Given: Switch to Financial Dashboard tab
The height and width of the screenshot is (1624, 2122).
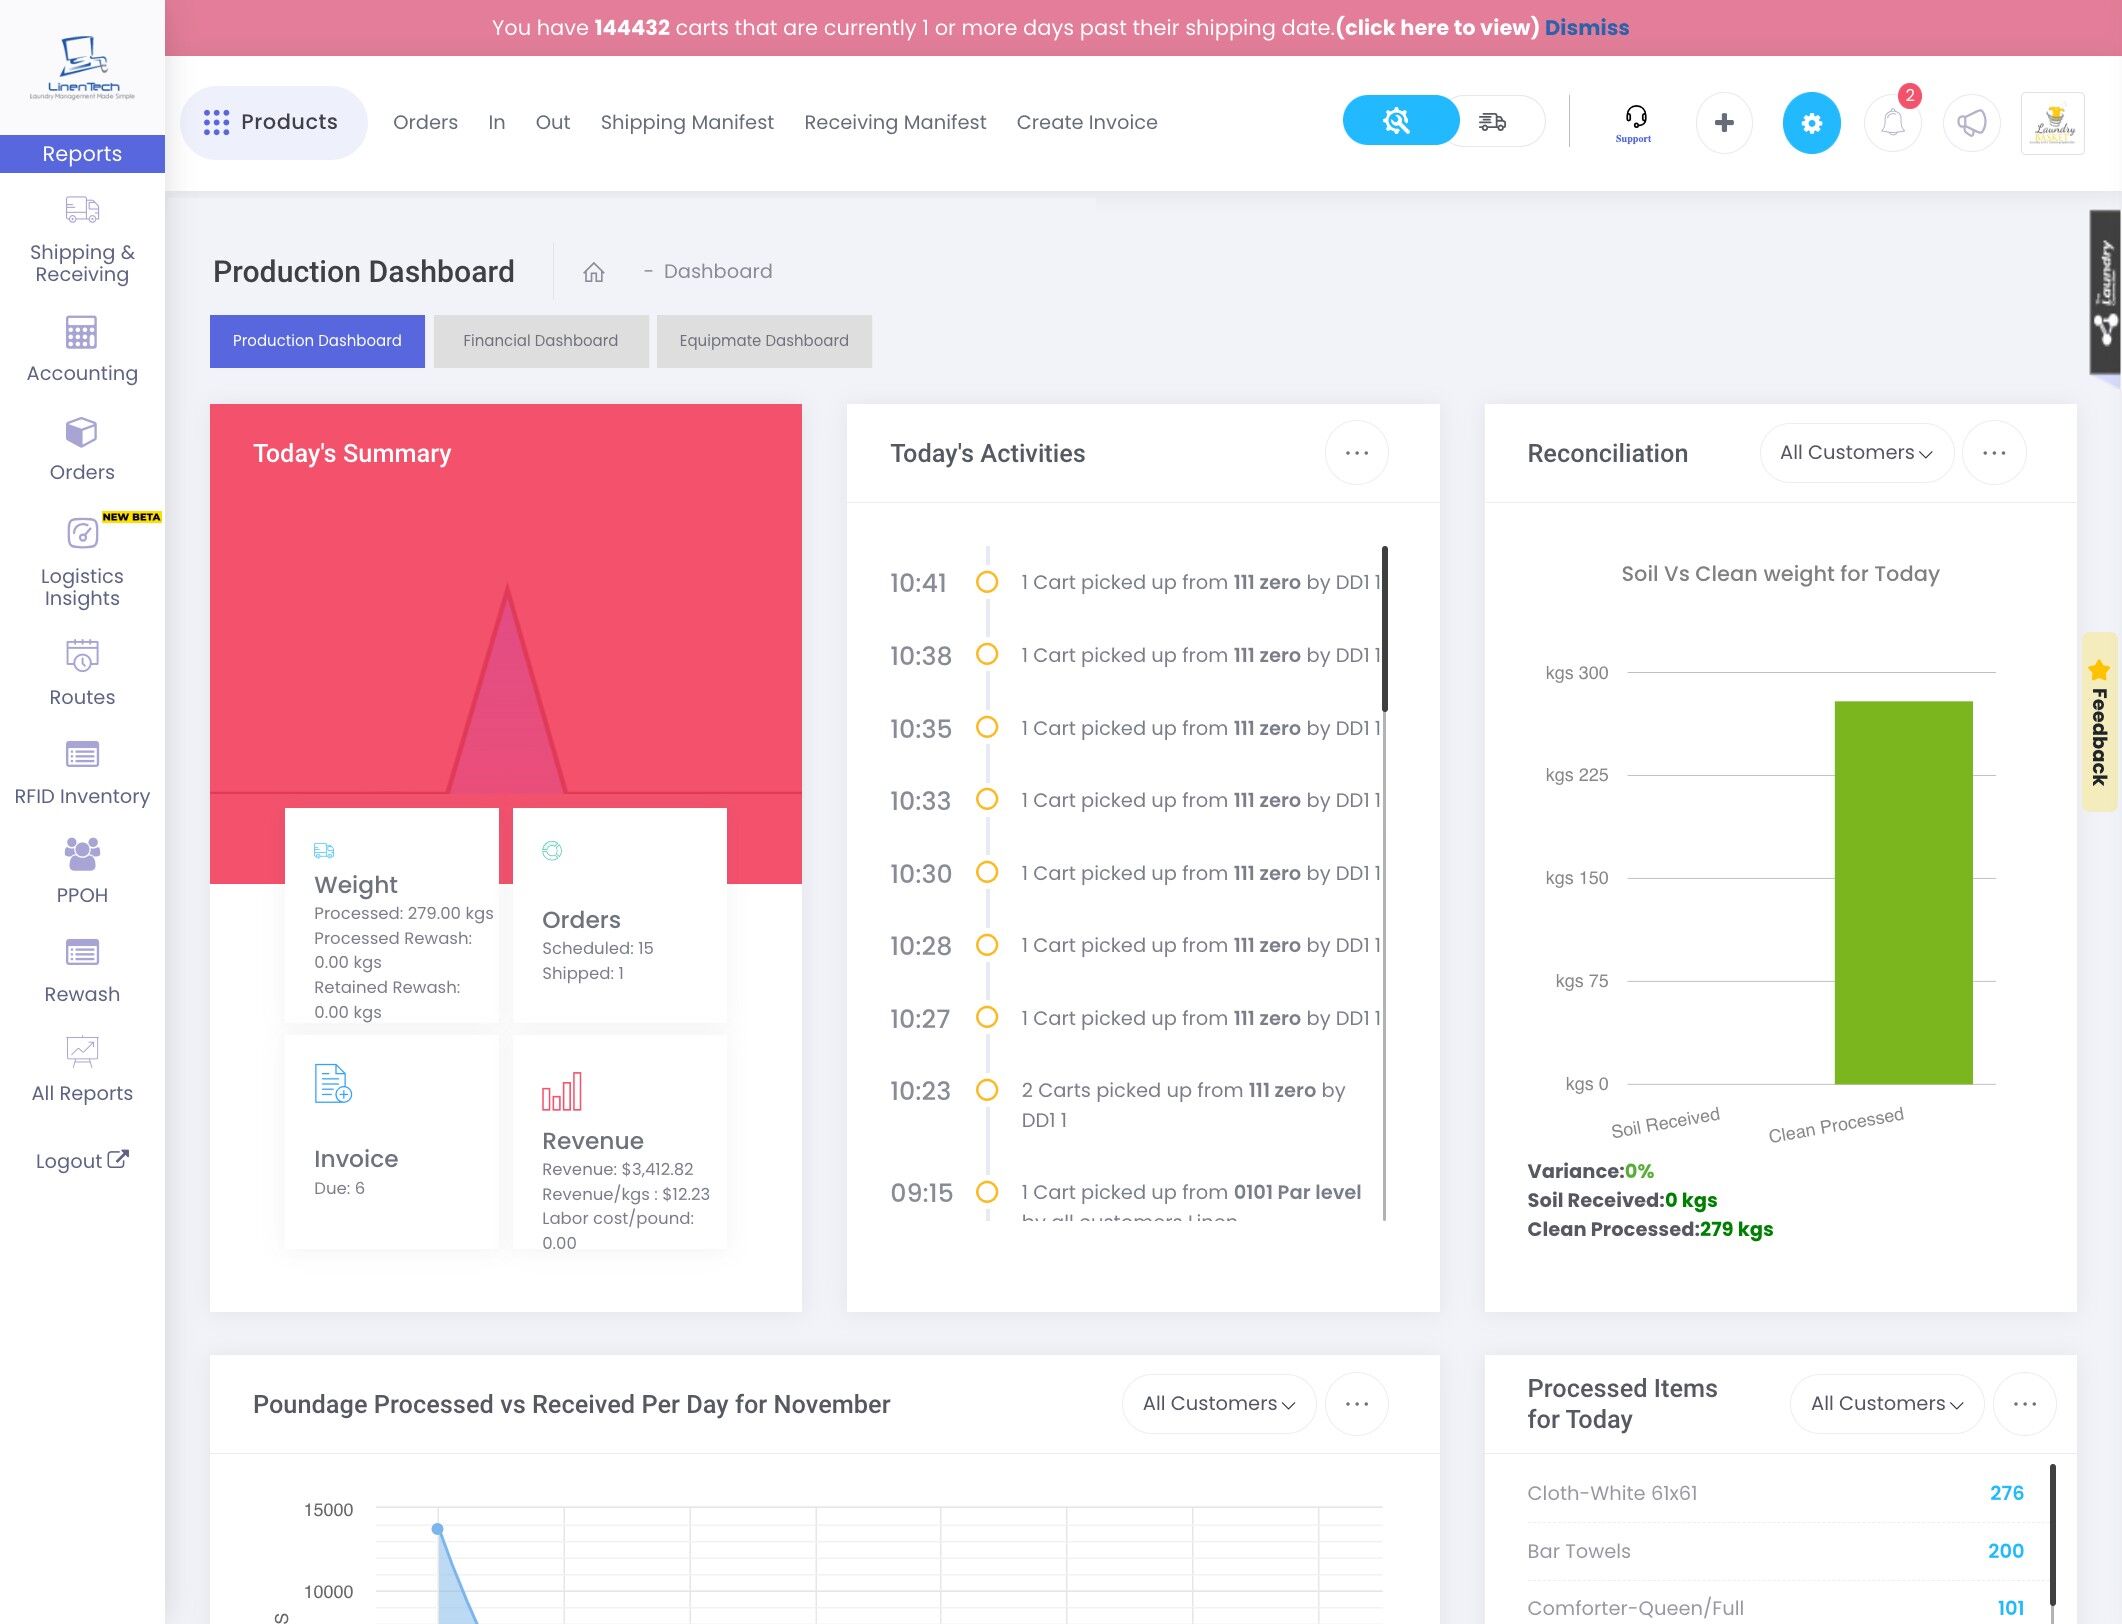Looking at the screenshot, I should (x=540, y=341).
